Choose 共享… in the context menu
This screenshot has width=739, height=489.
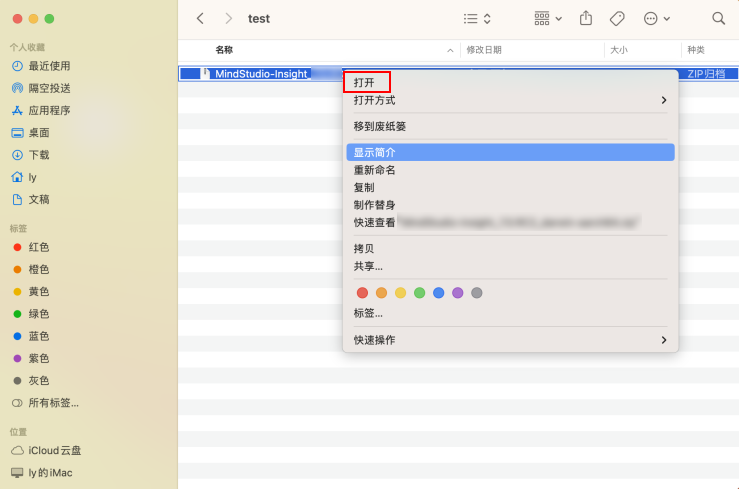click(510, 266)
